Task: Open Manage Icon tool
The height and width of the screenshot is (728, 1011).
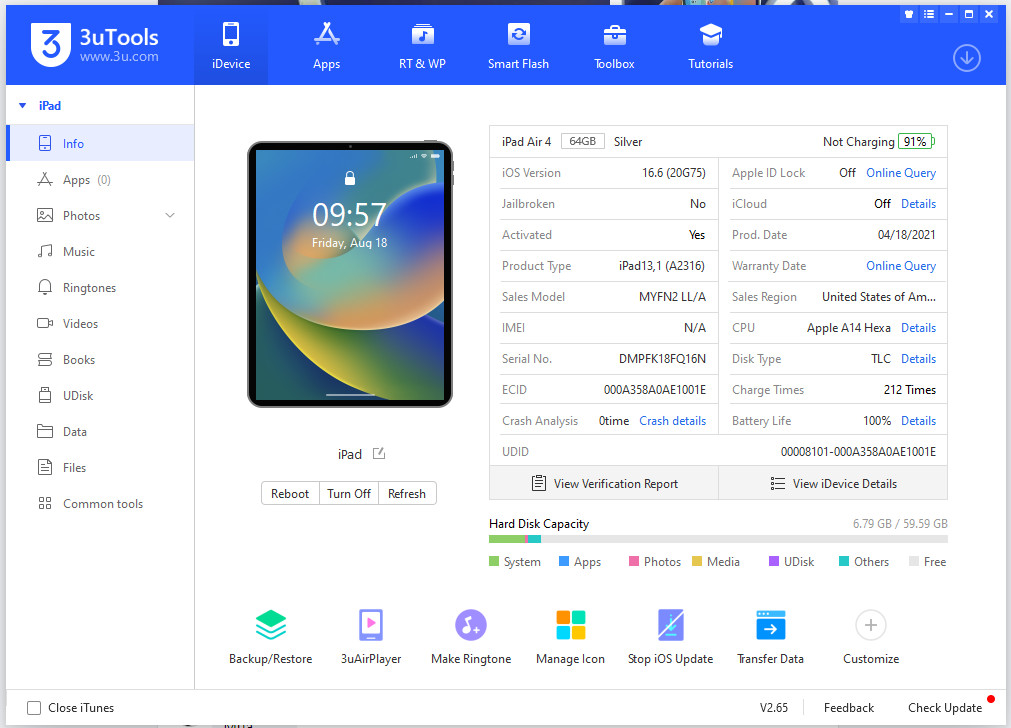Action: [571, 637]
